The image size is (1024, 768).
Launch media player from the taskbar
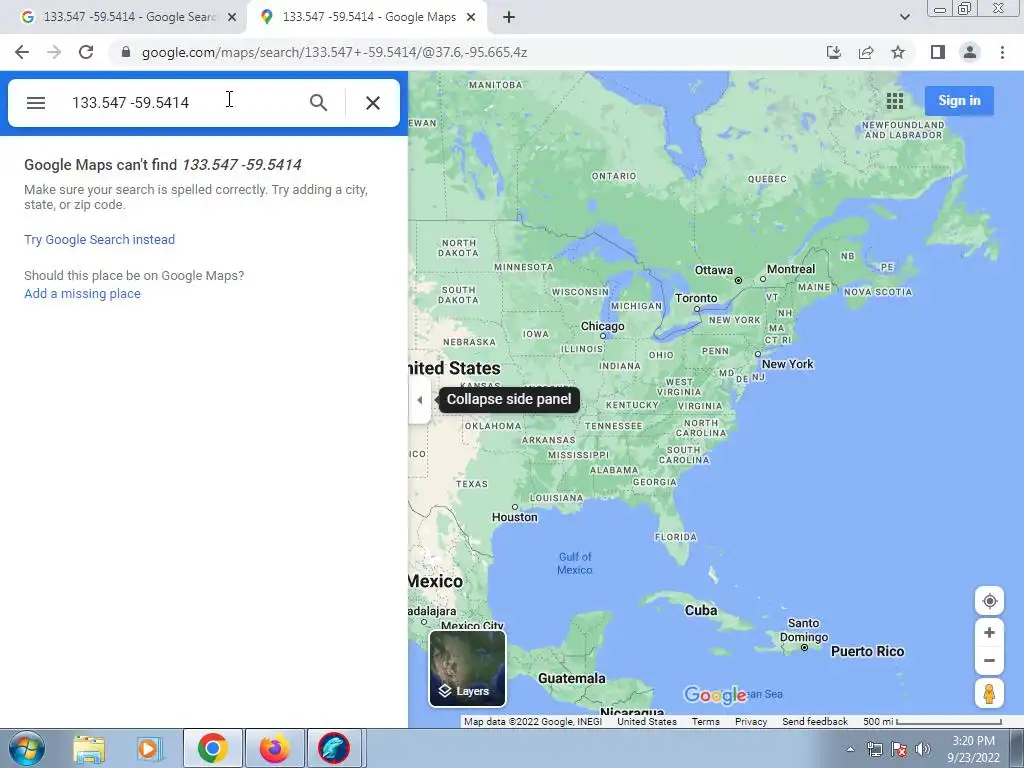pos(149,748)
